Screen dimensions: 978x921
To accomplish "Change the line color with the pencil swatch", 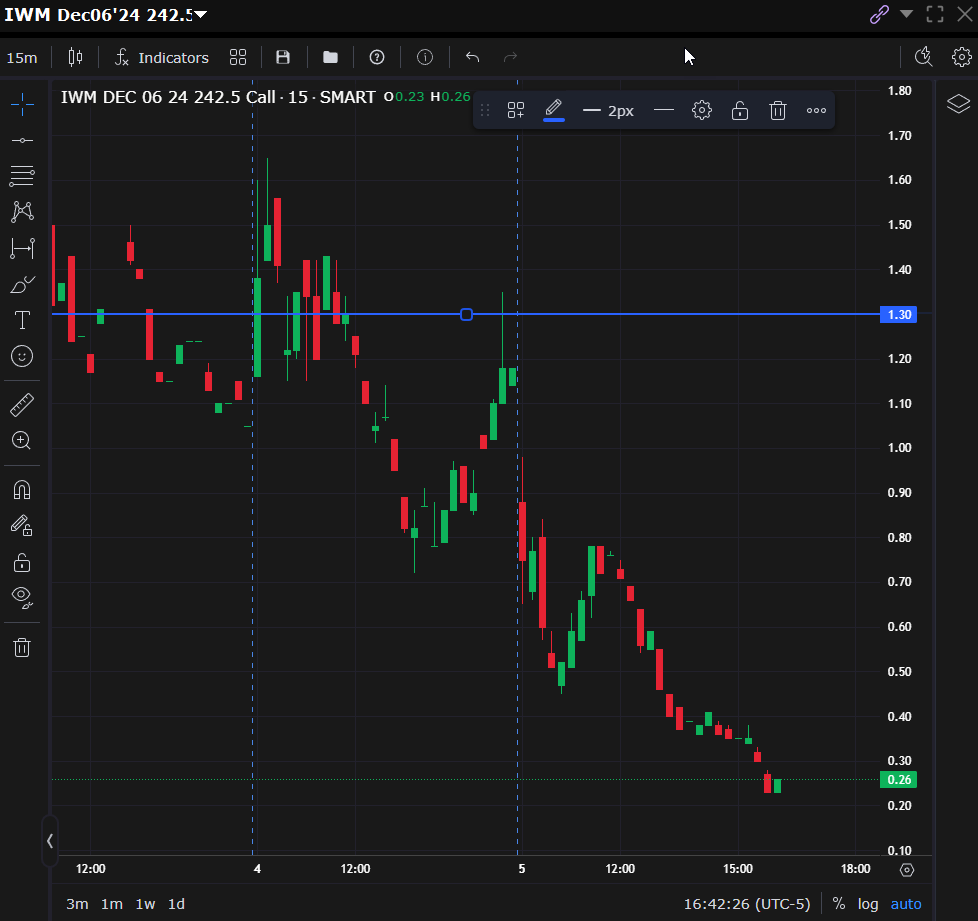I will tap(553, 110).
